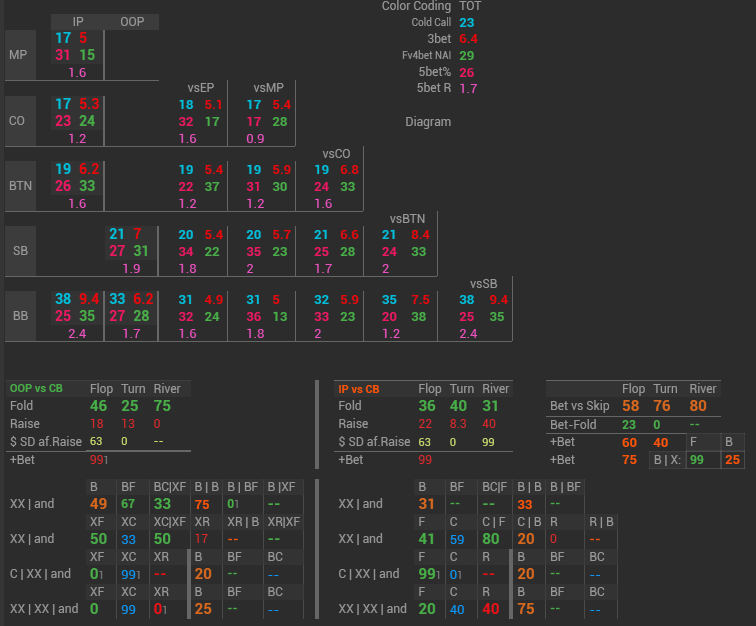Image resolution: width=756 pixels, height=626 pixels.
Task: Select the BTN position row label
Action: pos(20,185)
